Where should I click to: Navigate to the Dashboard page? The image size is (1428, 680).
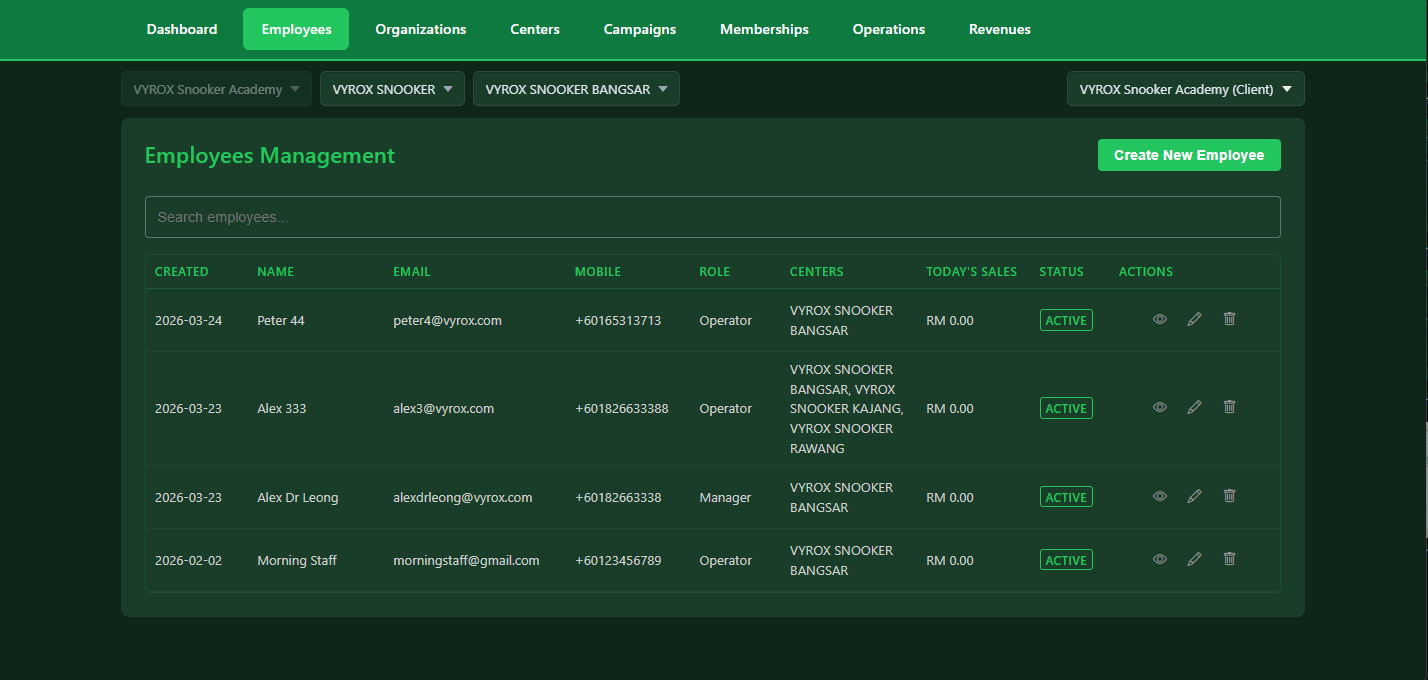pos(181,29)
